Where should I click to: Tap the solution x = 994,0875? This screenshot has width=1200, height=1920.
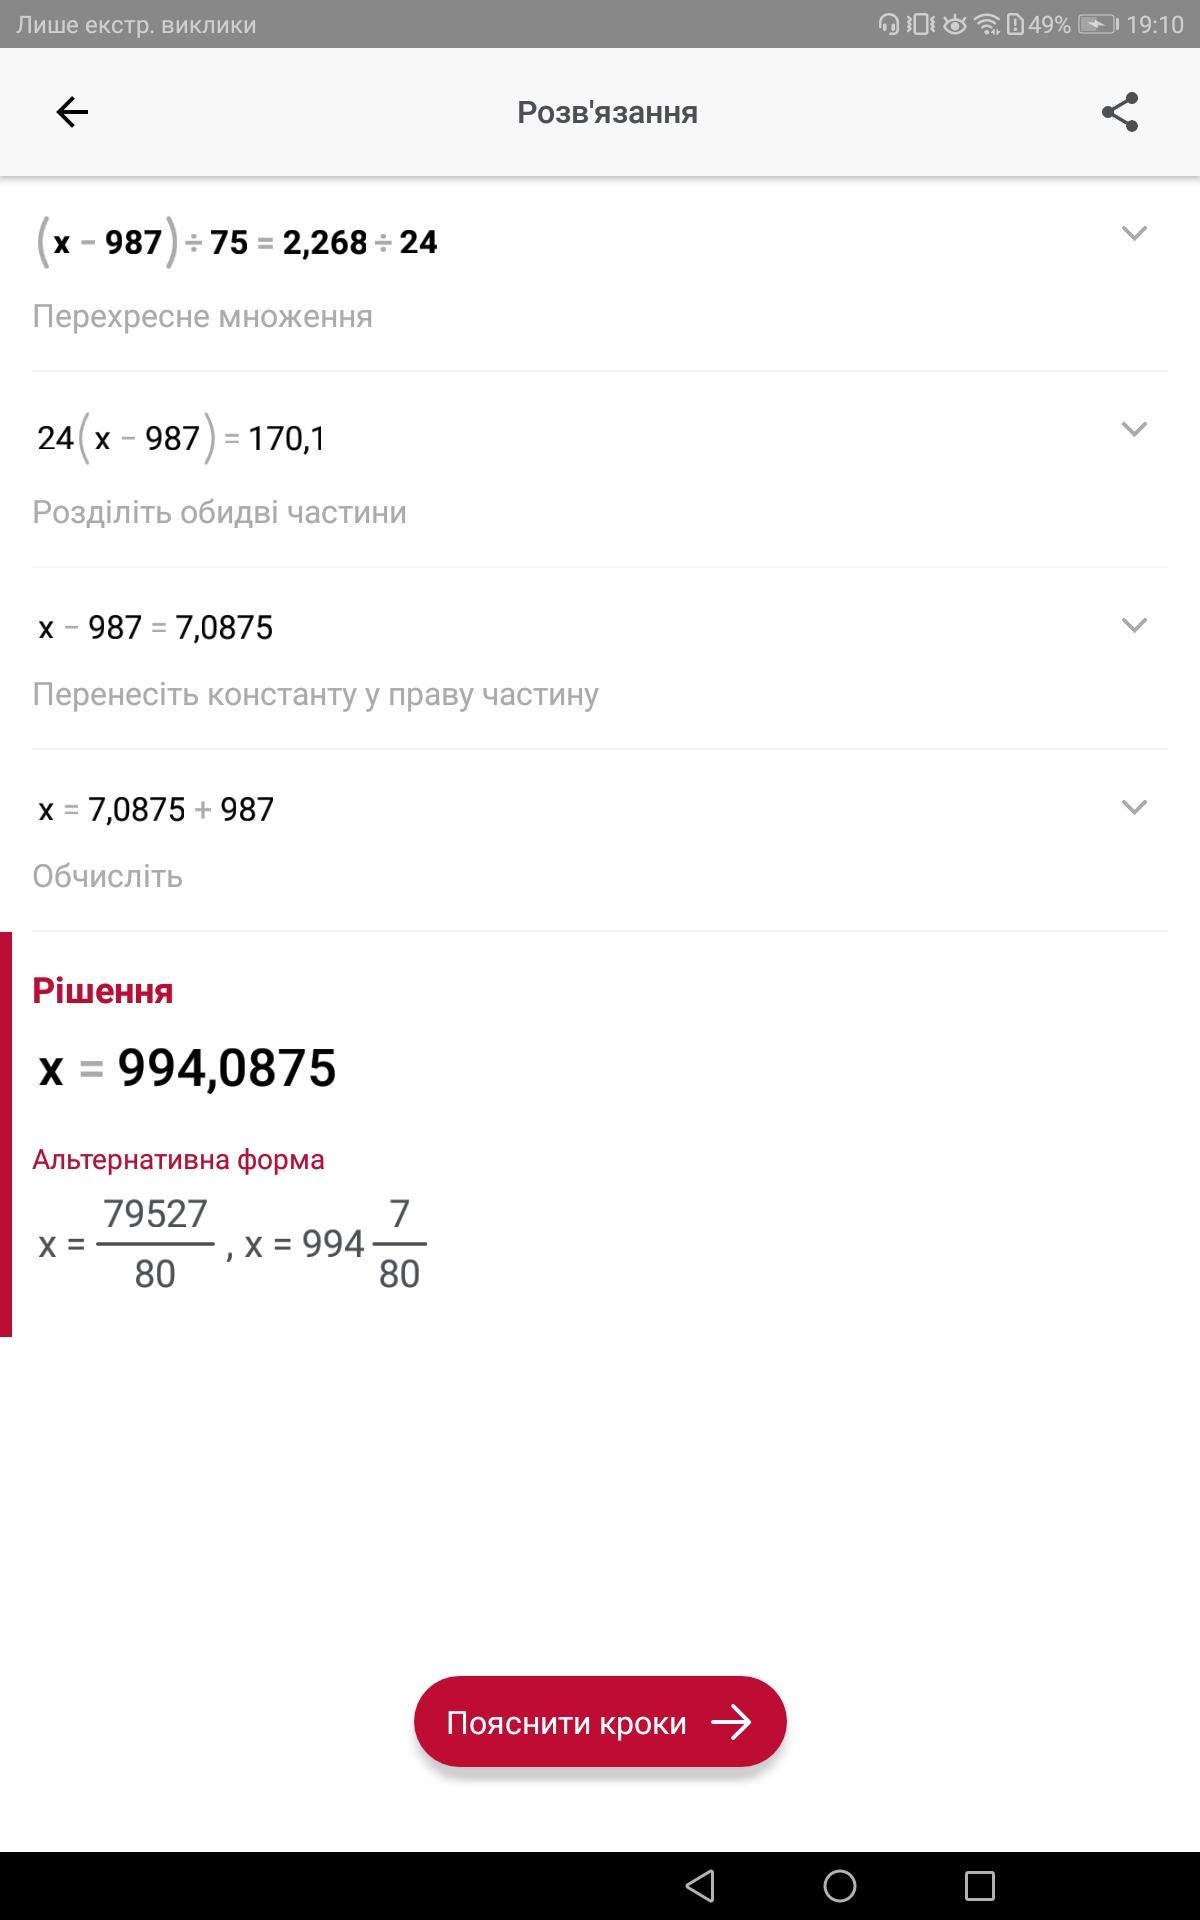(x=187, y=1068)
